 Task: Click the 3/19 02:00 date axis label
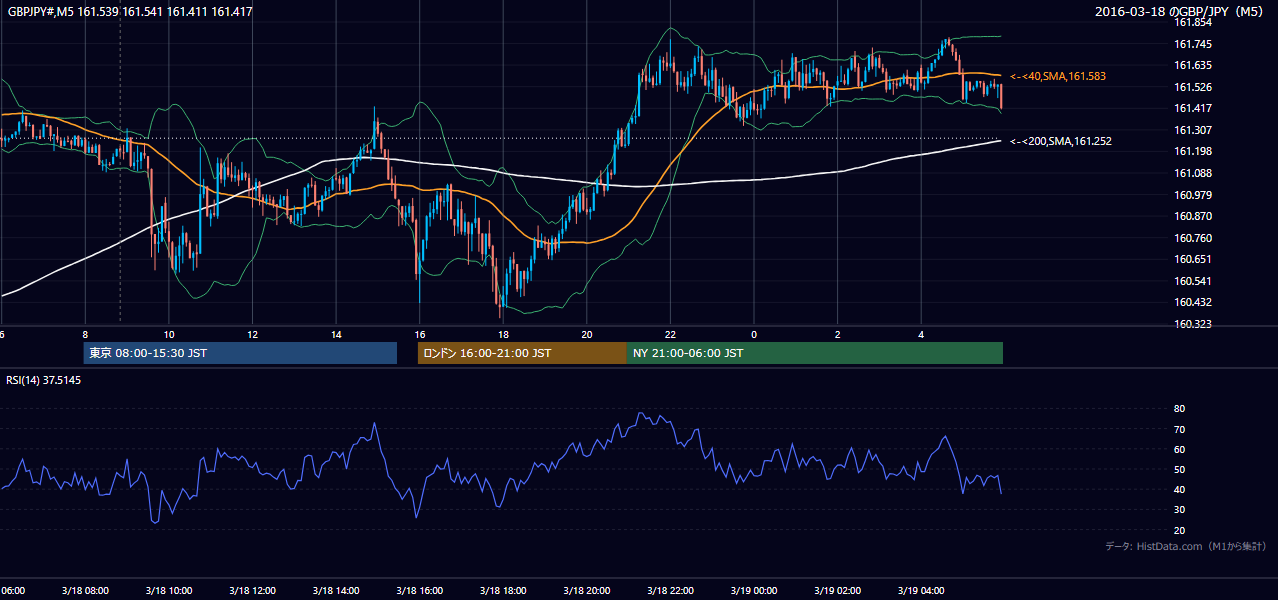837,591
